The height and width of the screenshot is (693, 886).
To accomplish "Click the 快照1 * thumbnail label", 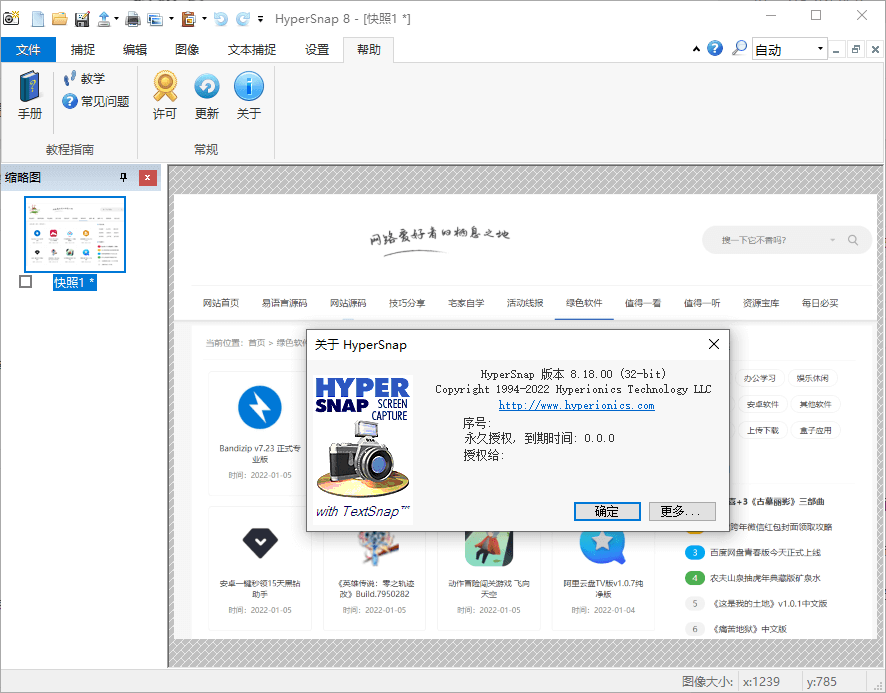I will click(75, 282).
